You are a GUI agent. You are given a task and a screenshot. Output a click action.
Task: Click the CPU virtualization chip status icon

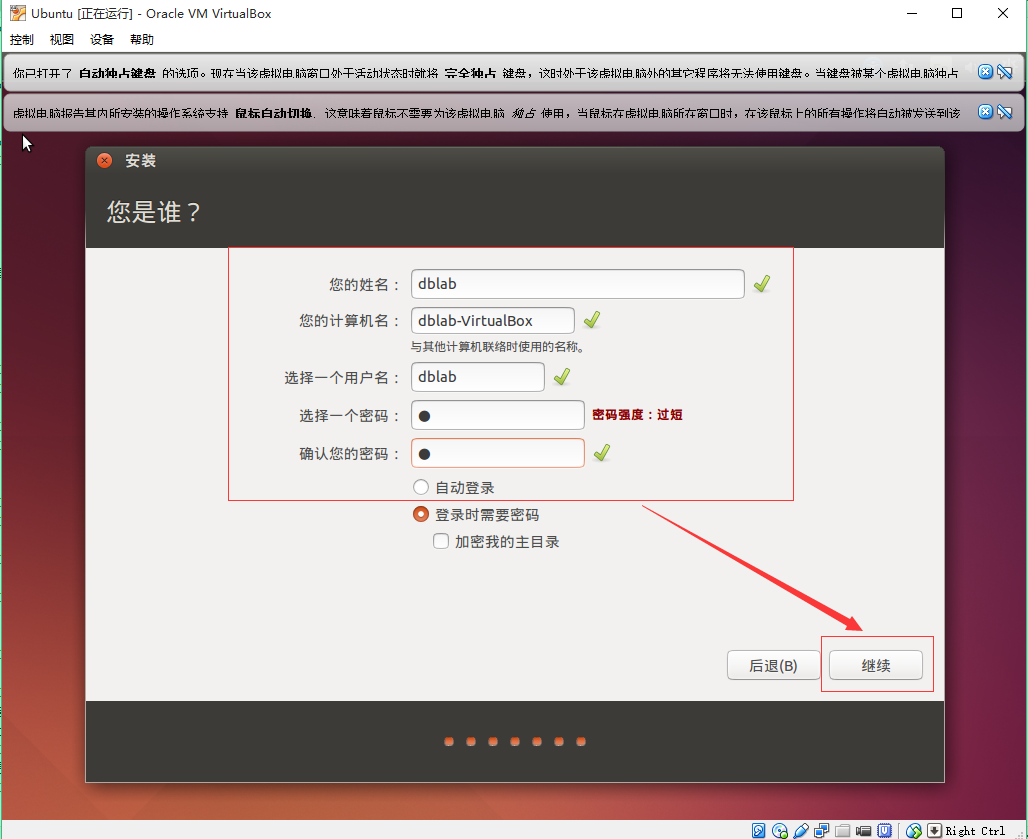(x=884, y=830)
